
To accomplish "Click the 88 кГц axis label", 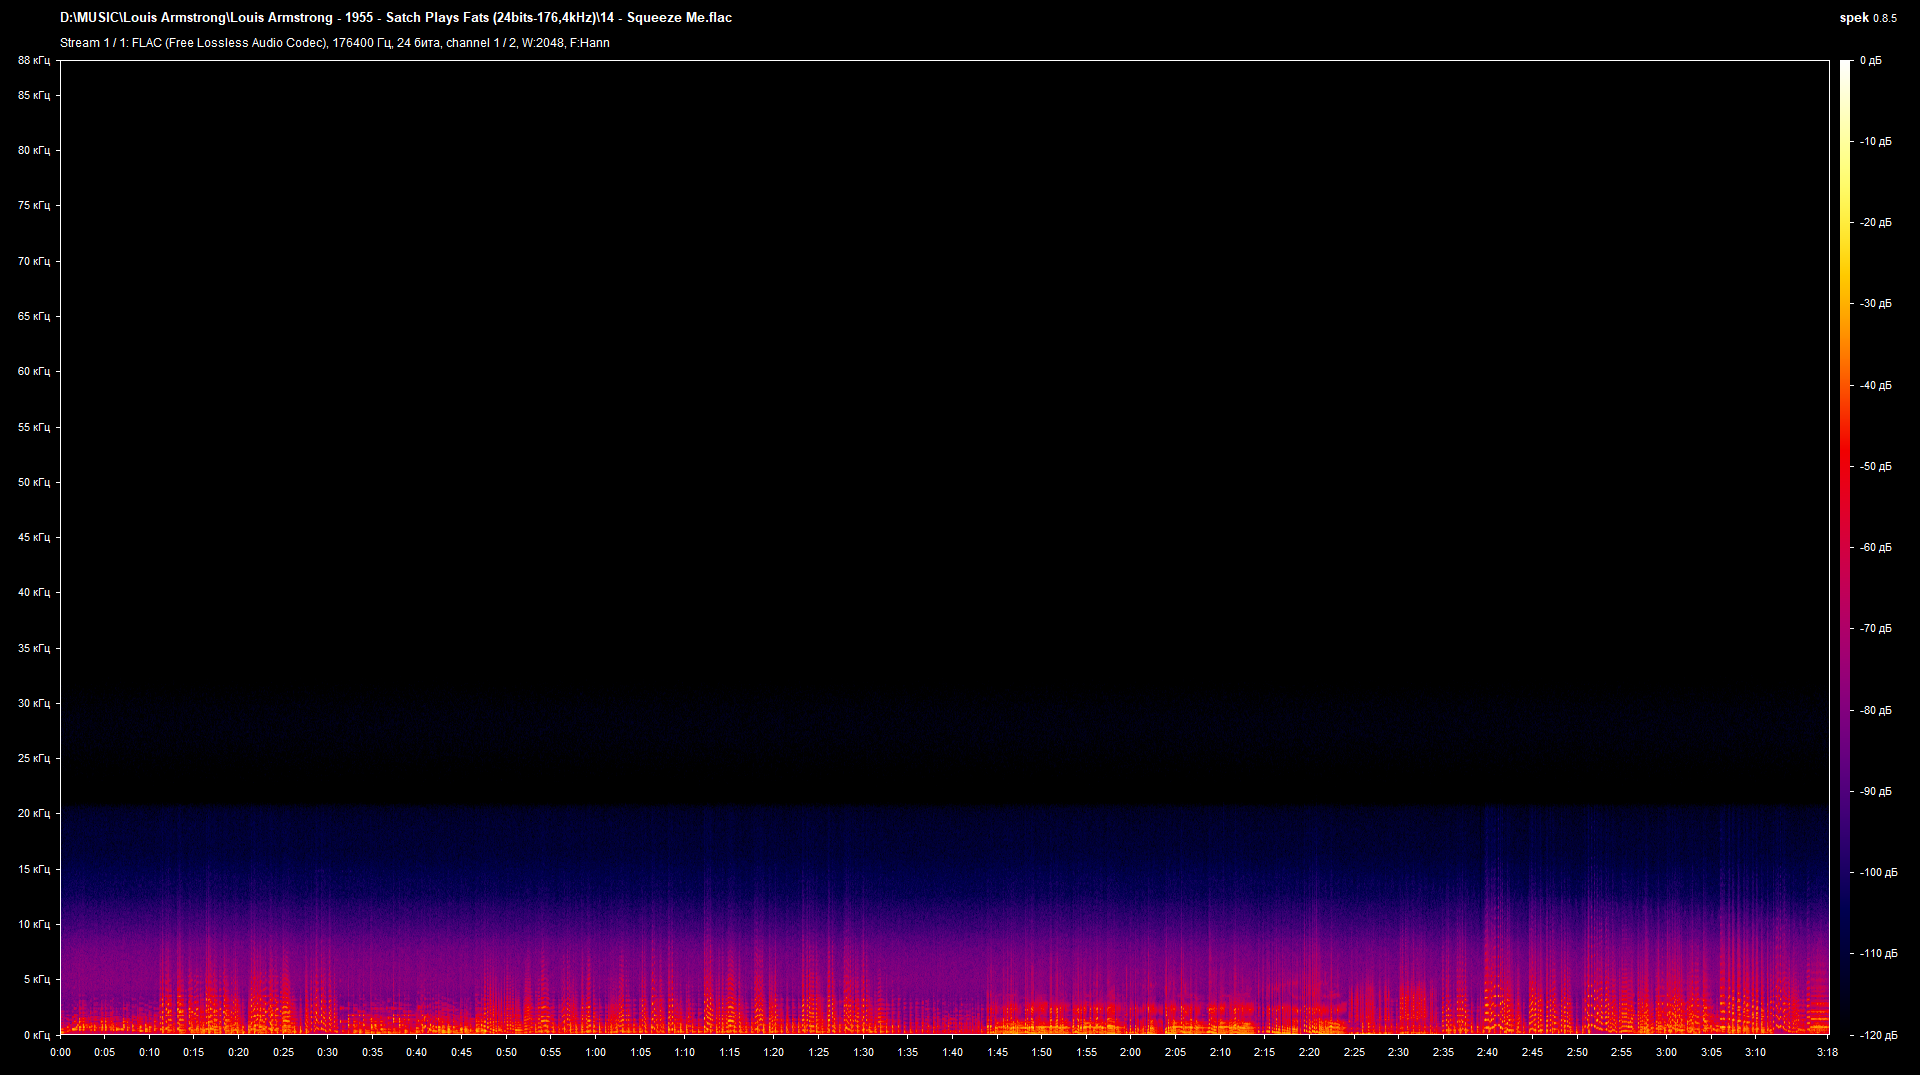I will (x=33, y=61).
